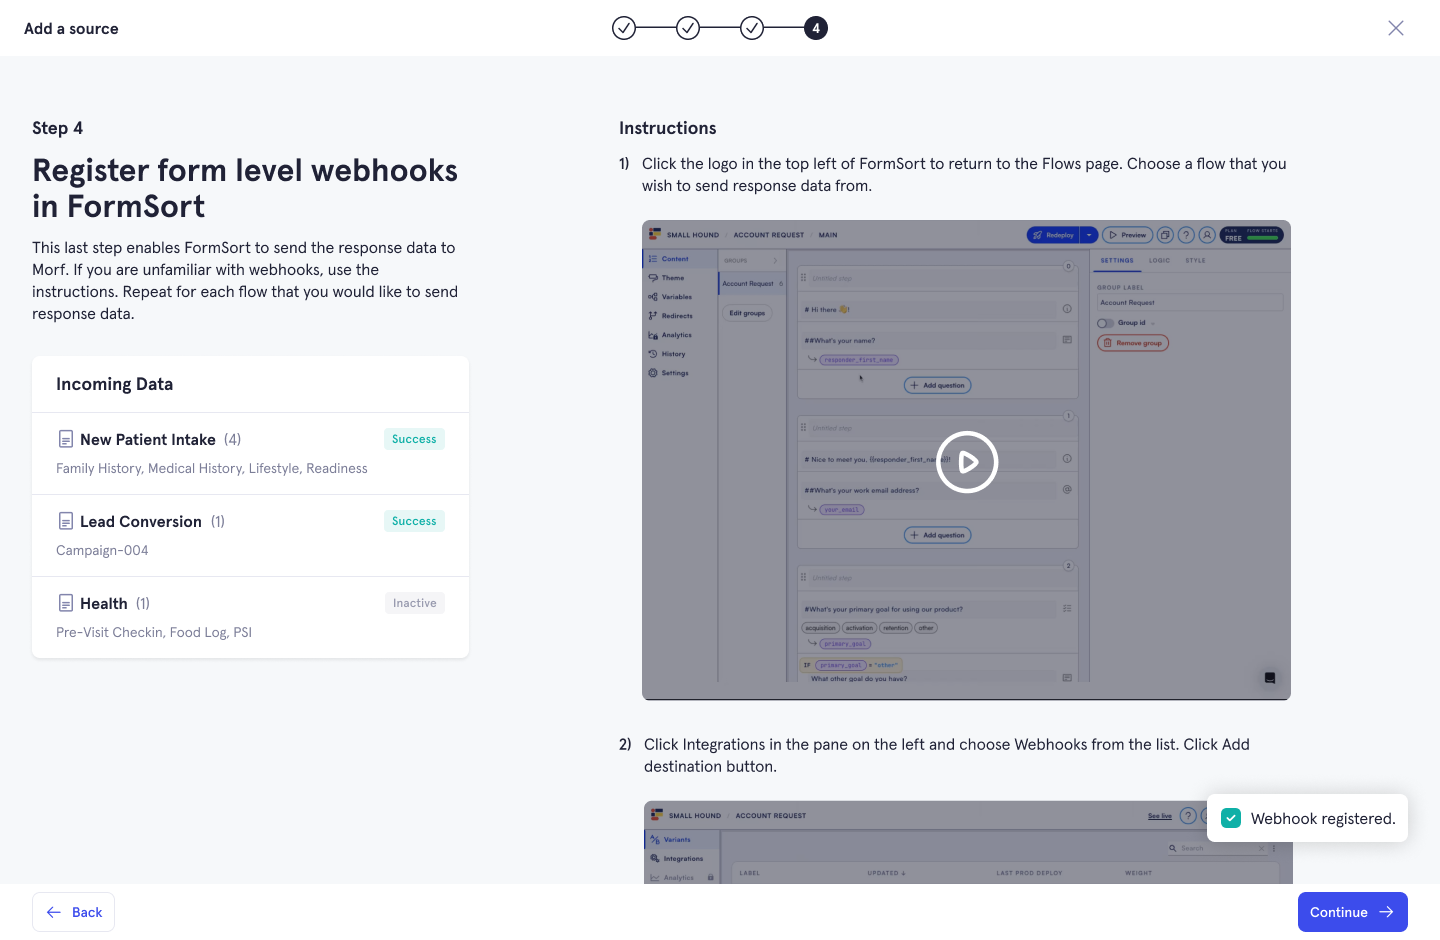Click the 'Add a source' title
The image size is (1440, 940).
tap(71, 28)
